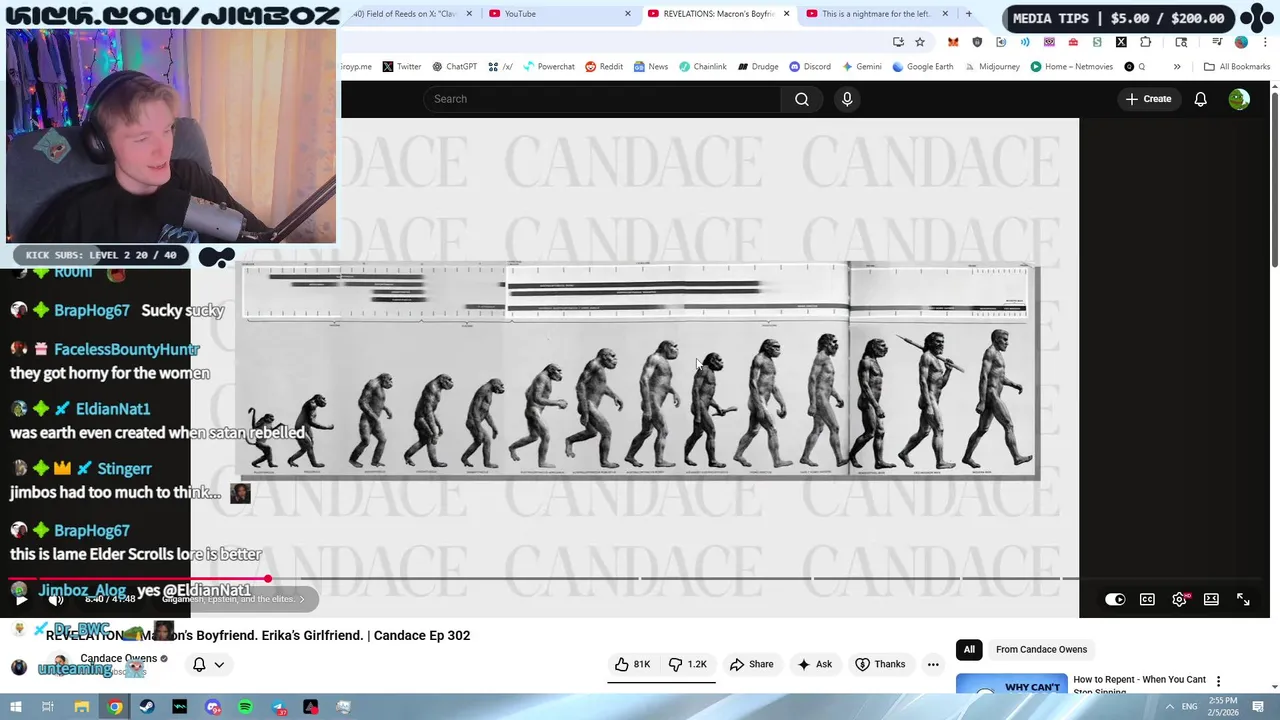Mute the video using the volume icon
Screen dimensions: 1280x720
[56, 599]
